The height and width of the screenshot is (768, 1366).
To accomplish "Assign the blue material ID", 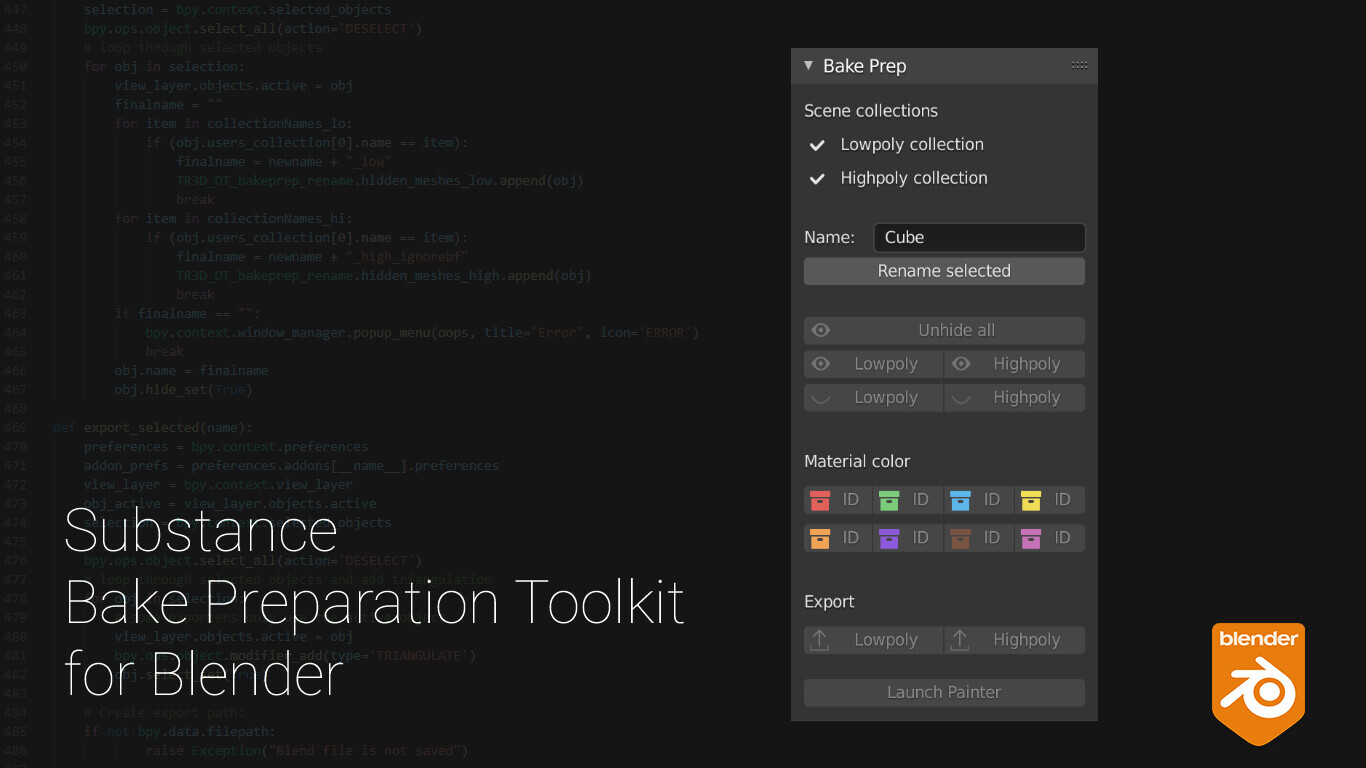I will pos(979,500).
